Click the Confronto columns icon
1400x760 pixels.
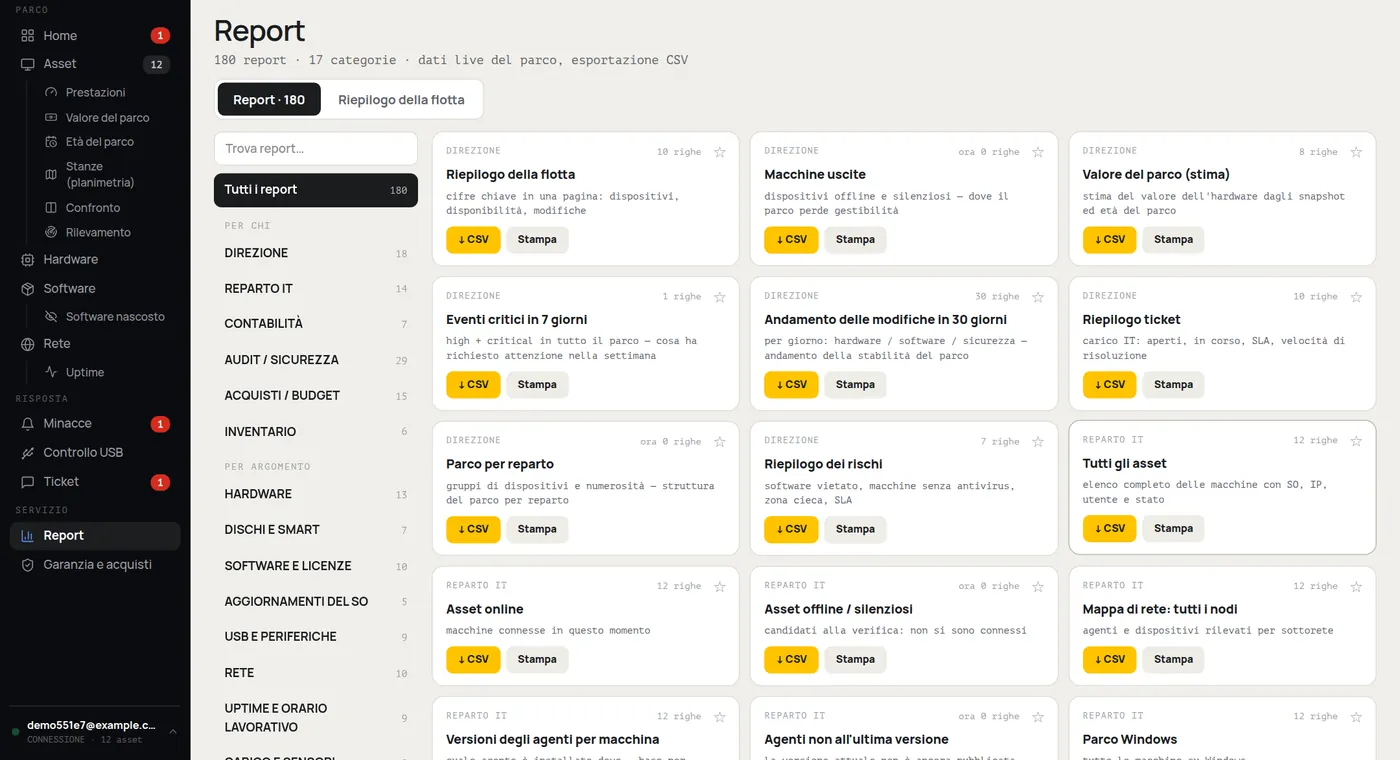click(x=52, y=208)
